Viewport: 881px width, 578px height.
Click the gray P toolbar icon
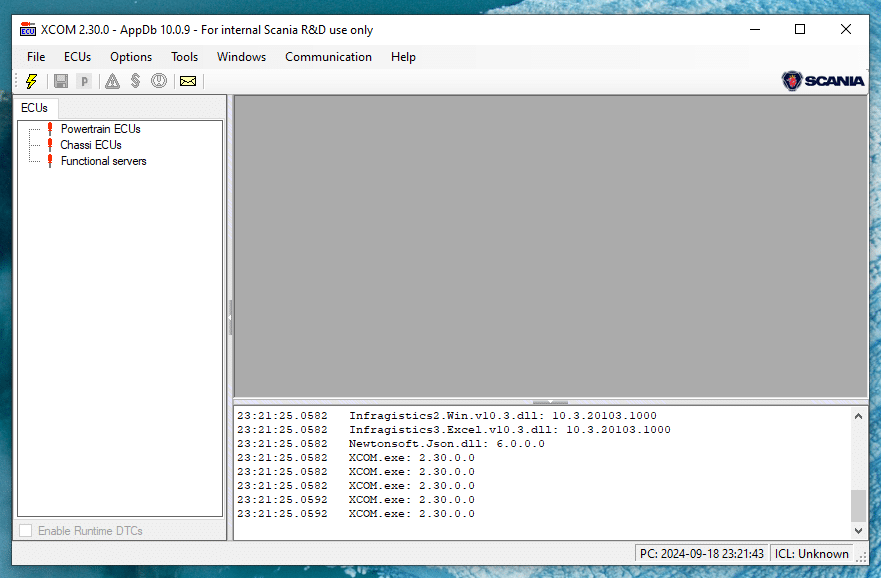point(84,81)
